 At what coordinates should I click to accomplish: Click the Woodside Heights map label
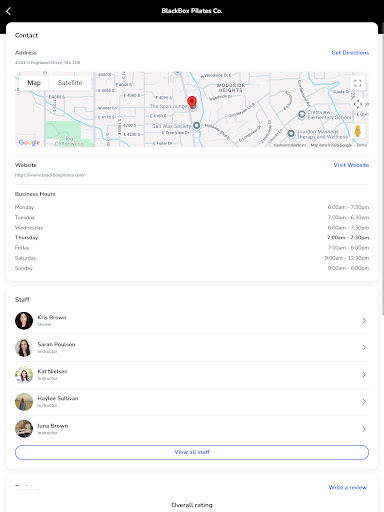tap(230, 88)
